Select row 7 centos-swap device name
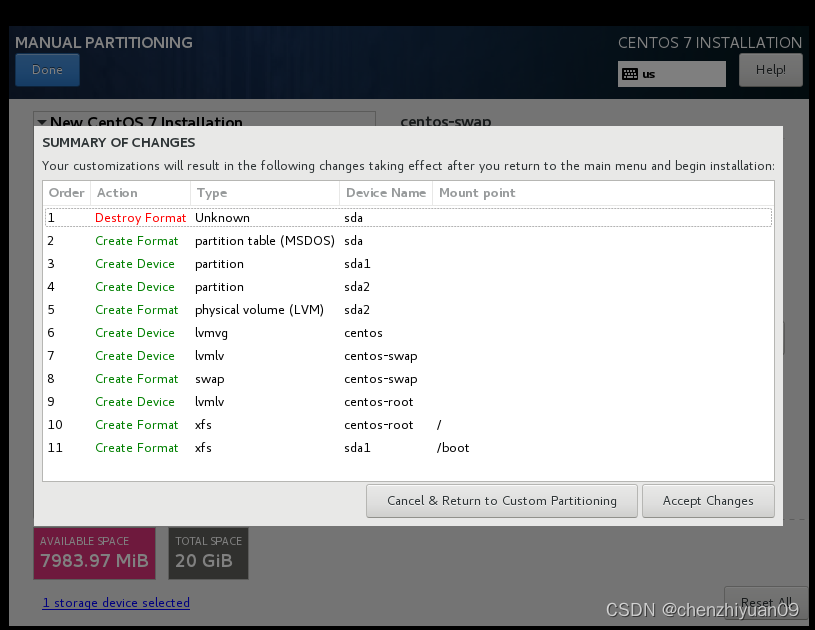Viewport: 815px width, 630px height. pos(380,356)
